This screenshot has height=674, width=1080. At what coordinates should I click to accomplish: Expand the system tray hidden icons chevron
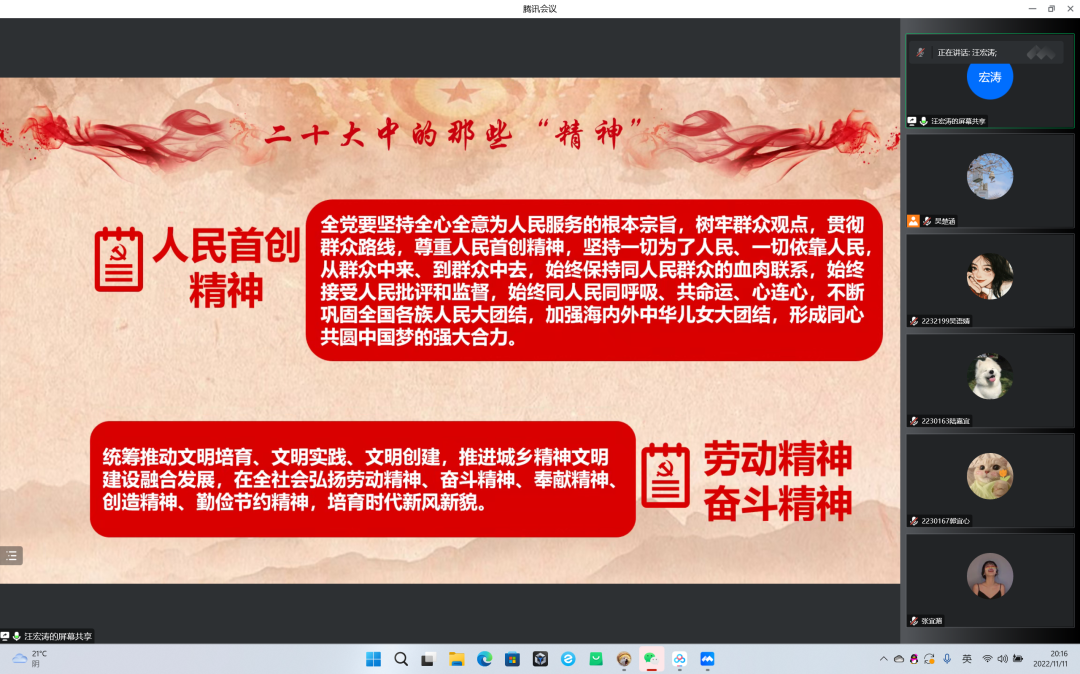pyautogui.click(x=883, y=659)
